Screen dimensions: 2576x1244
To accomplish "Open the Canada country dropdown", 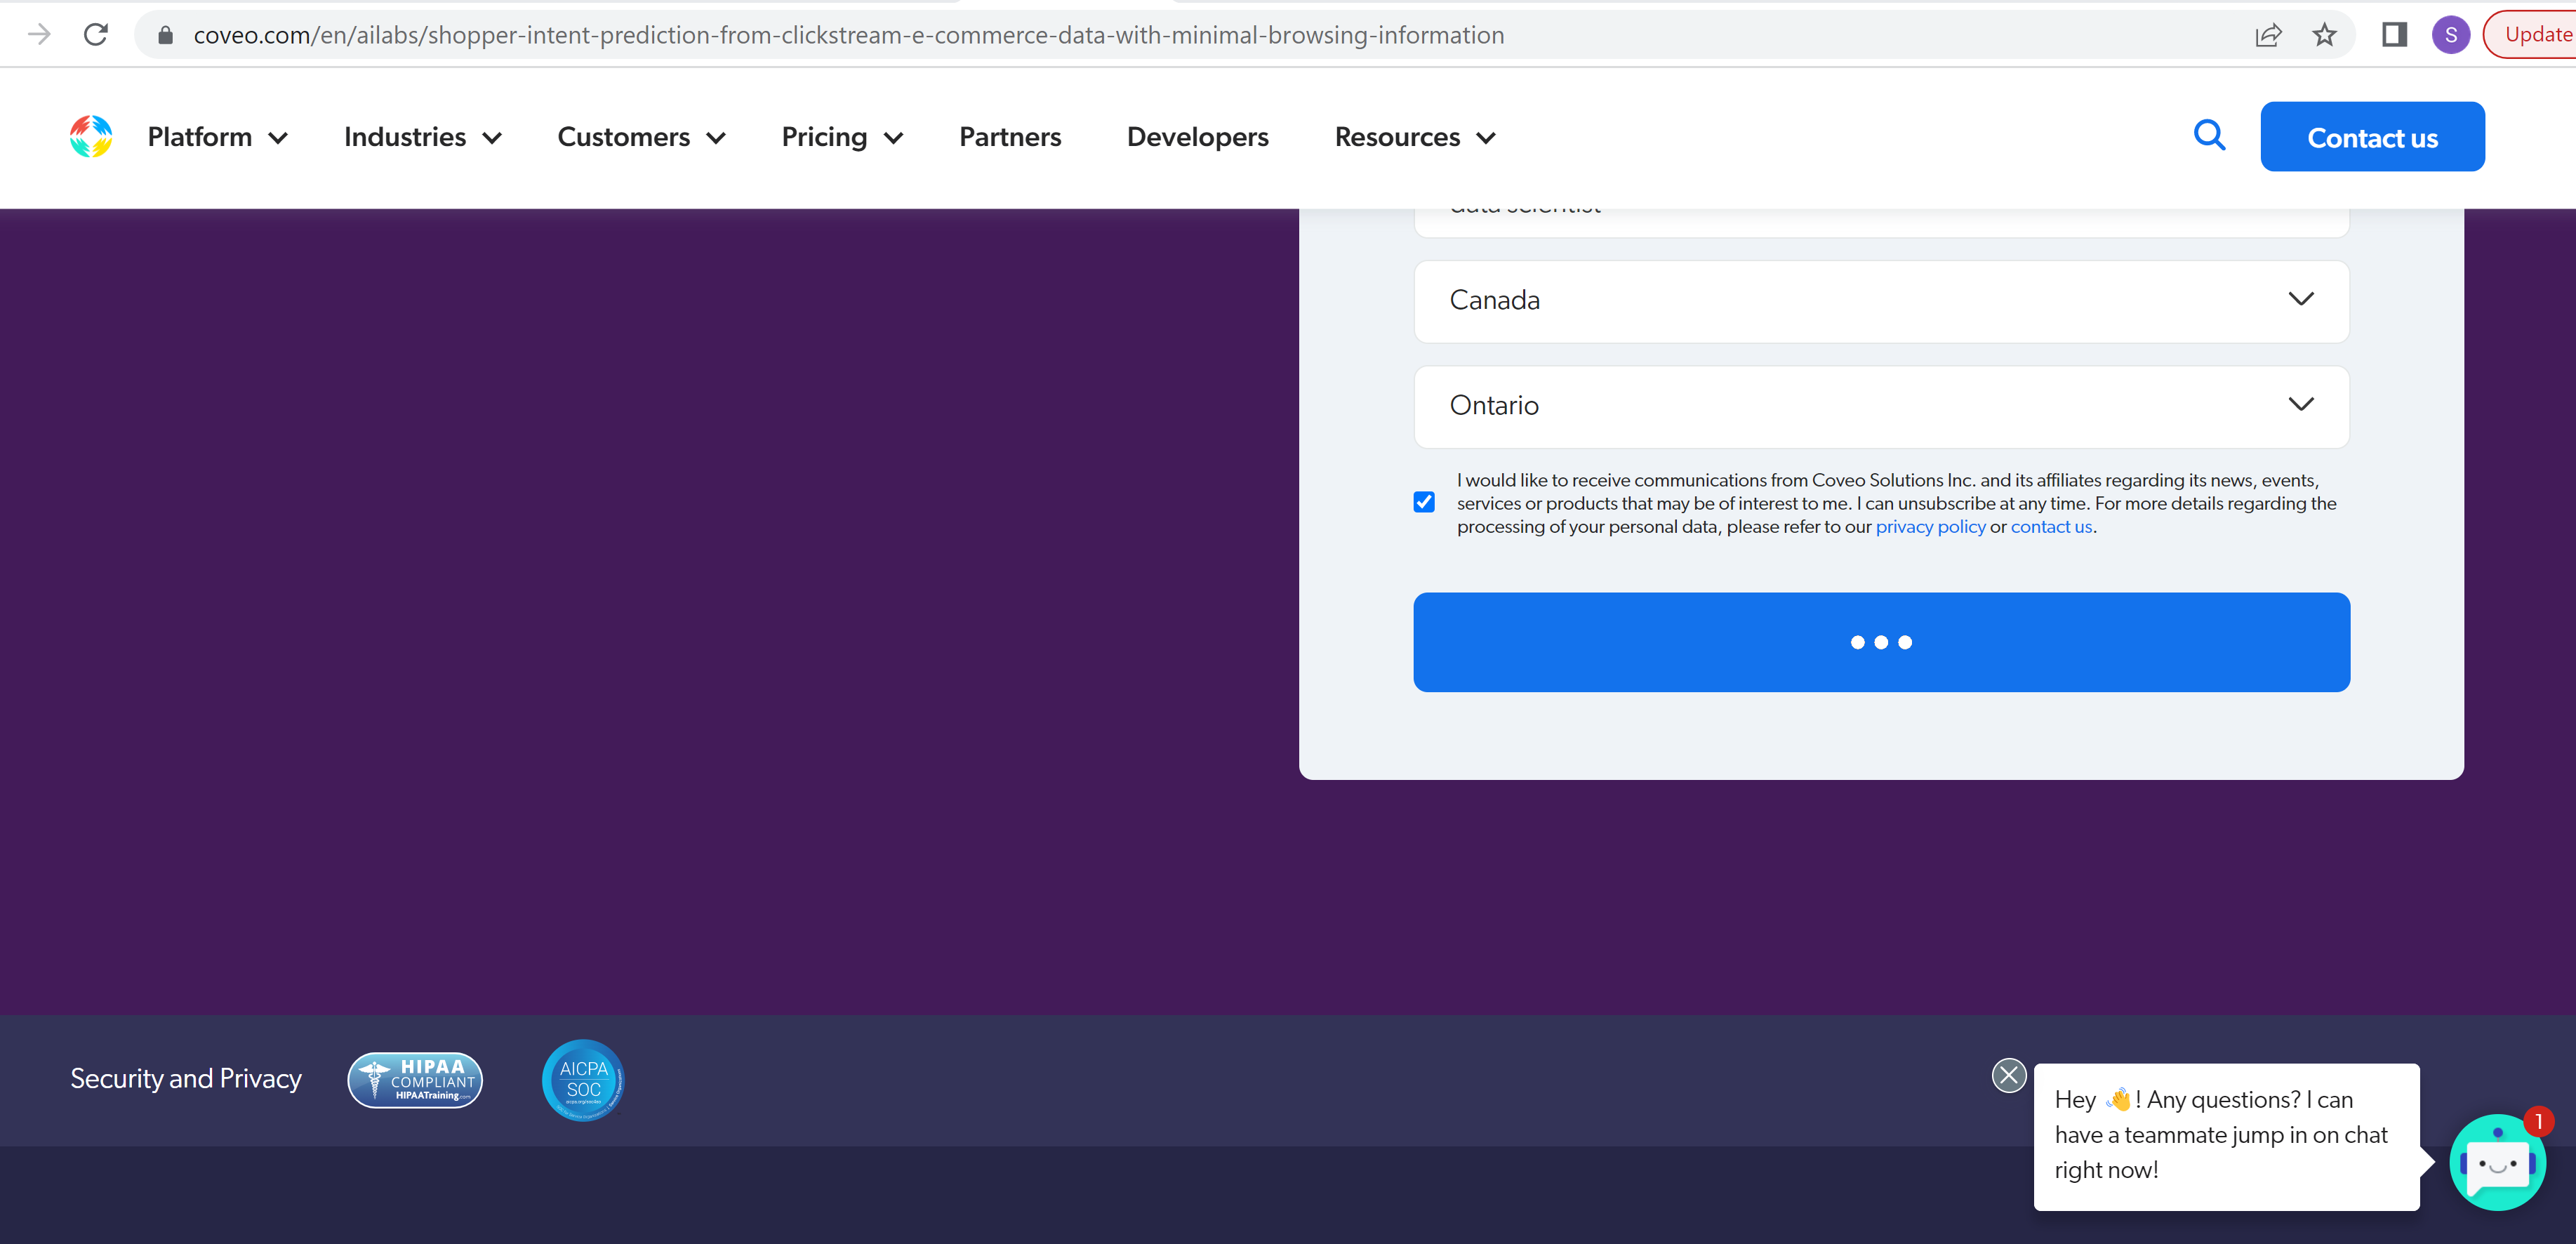I will (x=1880, y=300).
